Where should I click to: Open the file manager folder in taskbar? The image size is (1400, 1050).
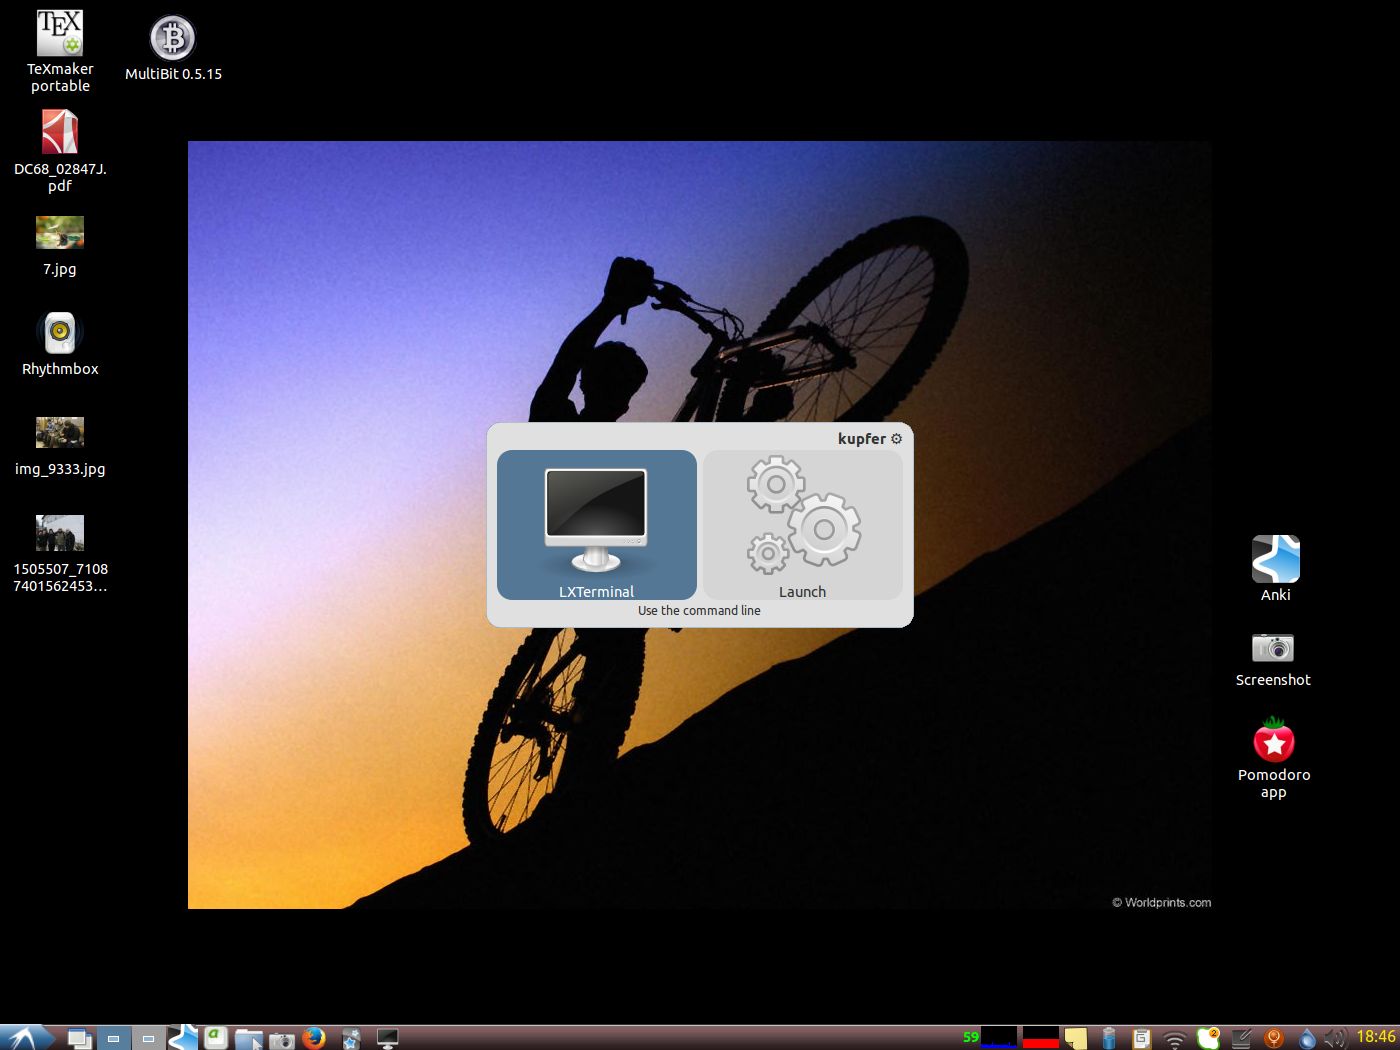pos(249,1039)
